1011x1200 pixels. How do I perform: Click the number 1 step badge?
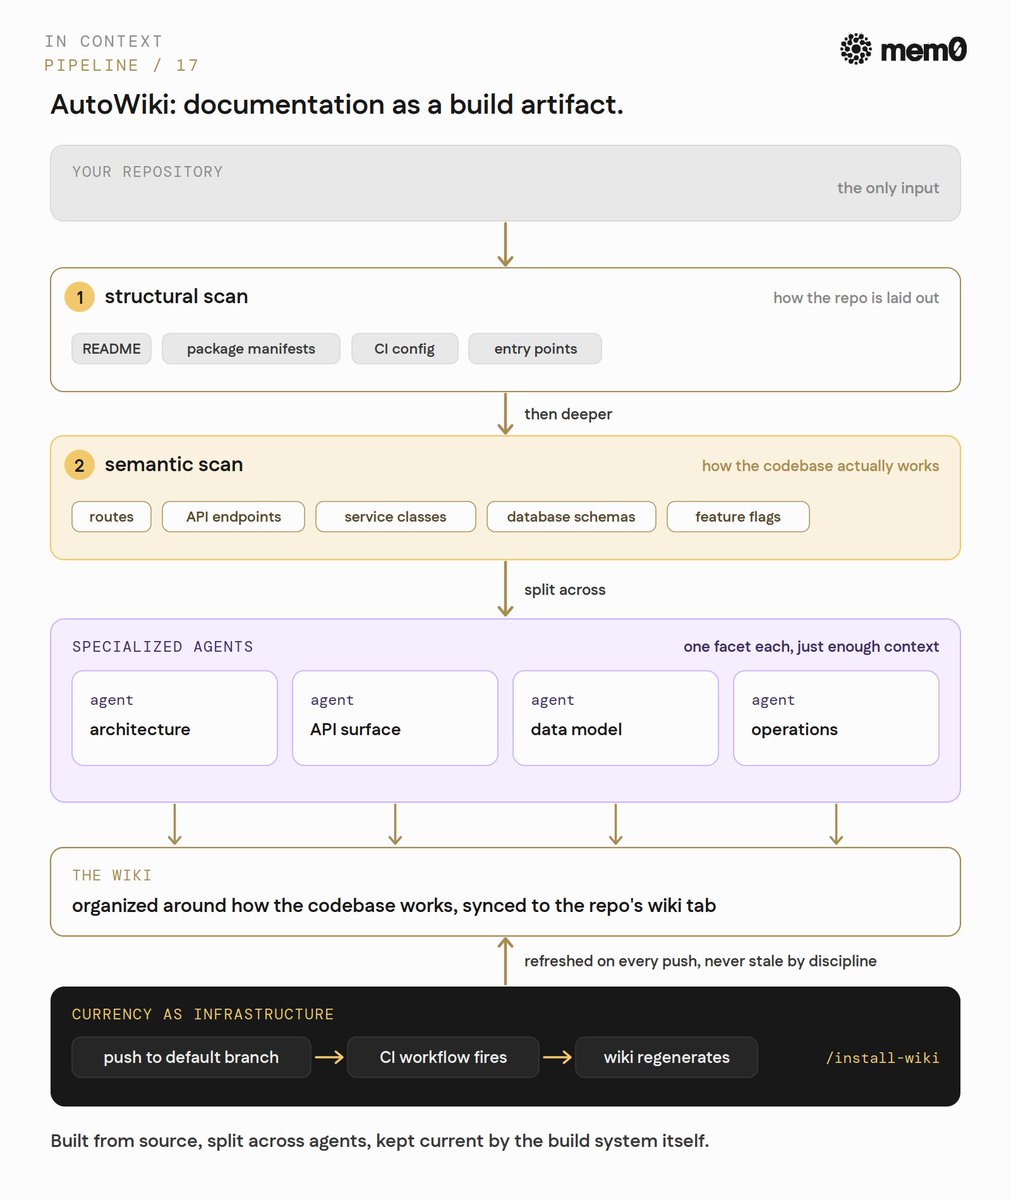click(x=80, y=297)
